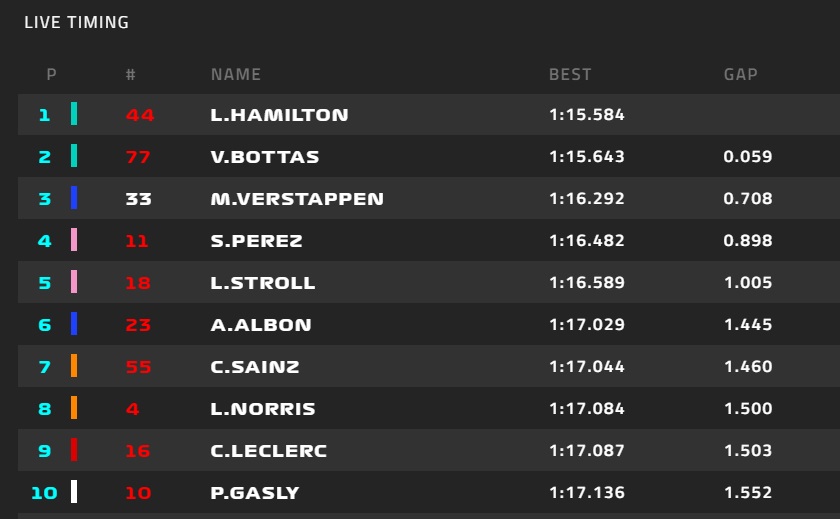Click A.Albon's gap value 1.445

pos(748,325)
